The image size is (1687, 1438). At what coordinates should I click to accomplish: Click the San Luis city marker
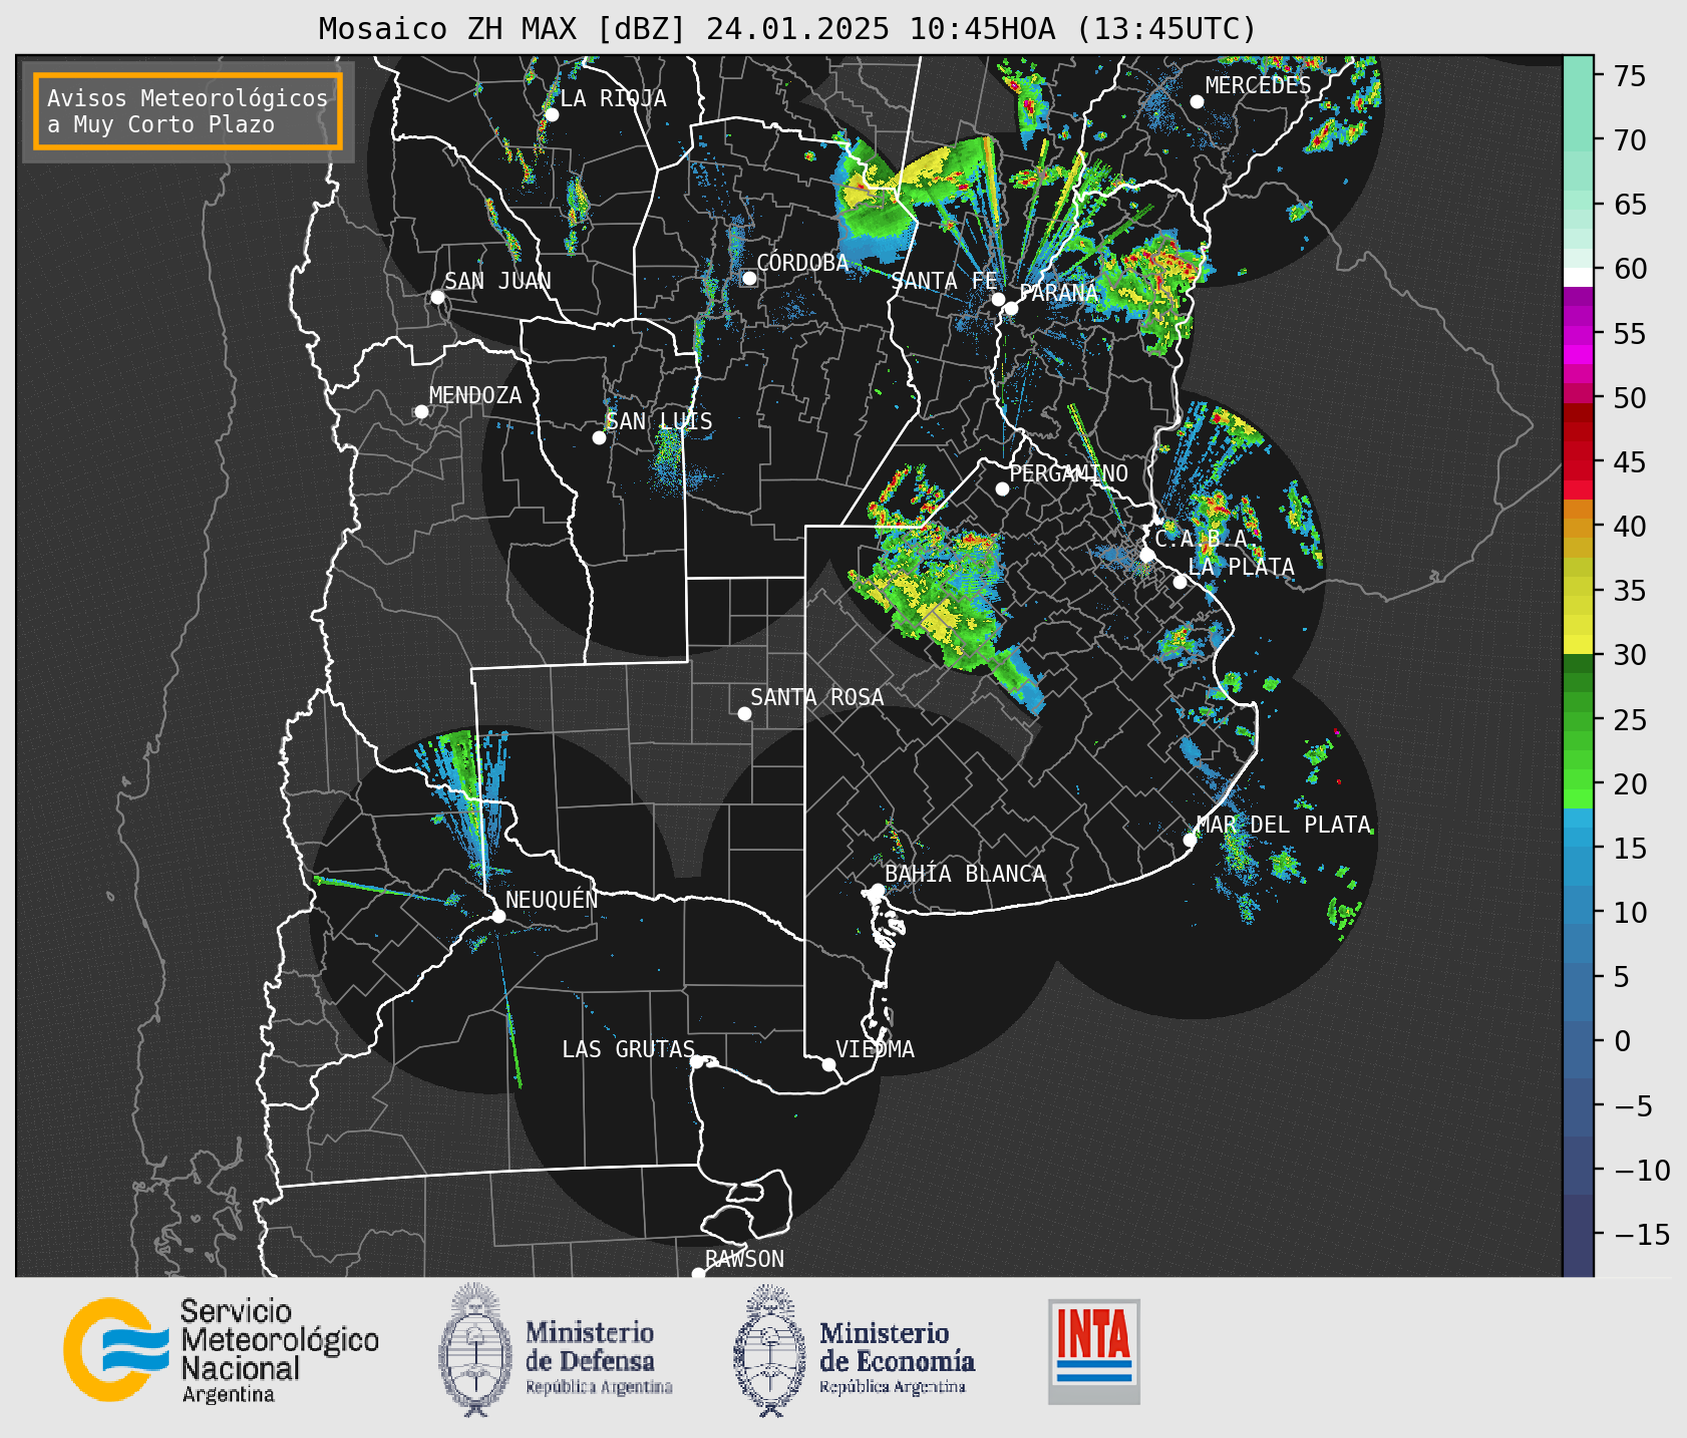point(599,438)
